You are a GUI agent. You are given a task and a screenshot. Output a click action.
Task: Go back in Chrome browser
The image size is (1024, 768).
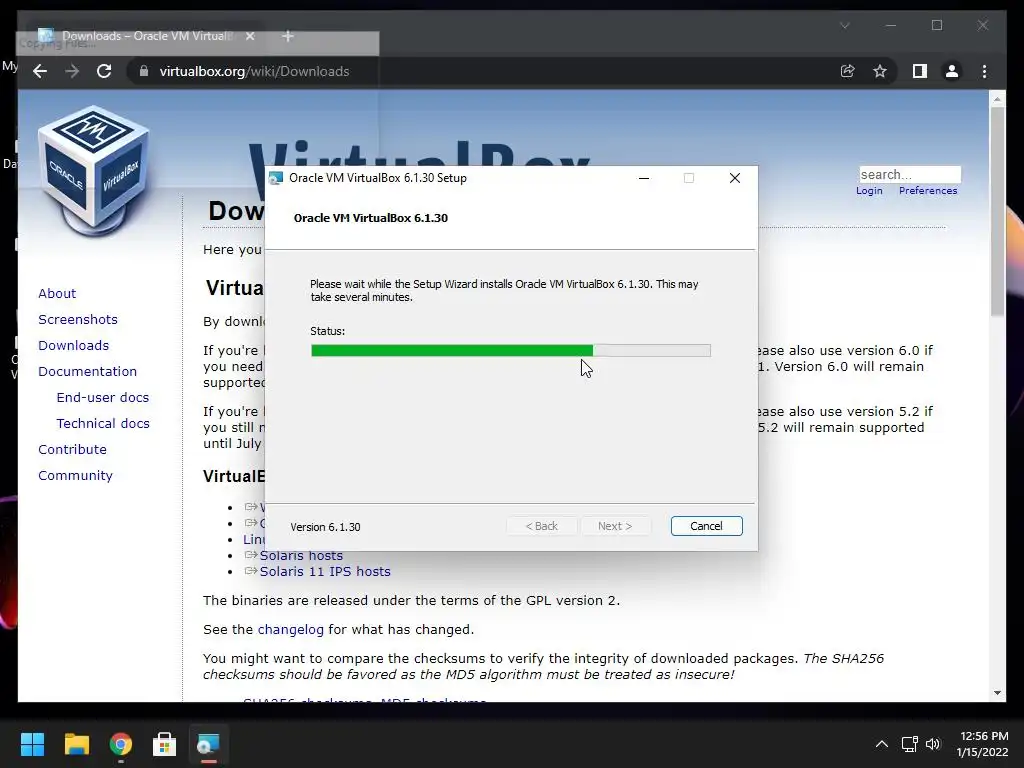40,71
